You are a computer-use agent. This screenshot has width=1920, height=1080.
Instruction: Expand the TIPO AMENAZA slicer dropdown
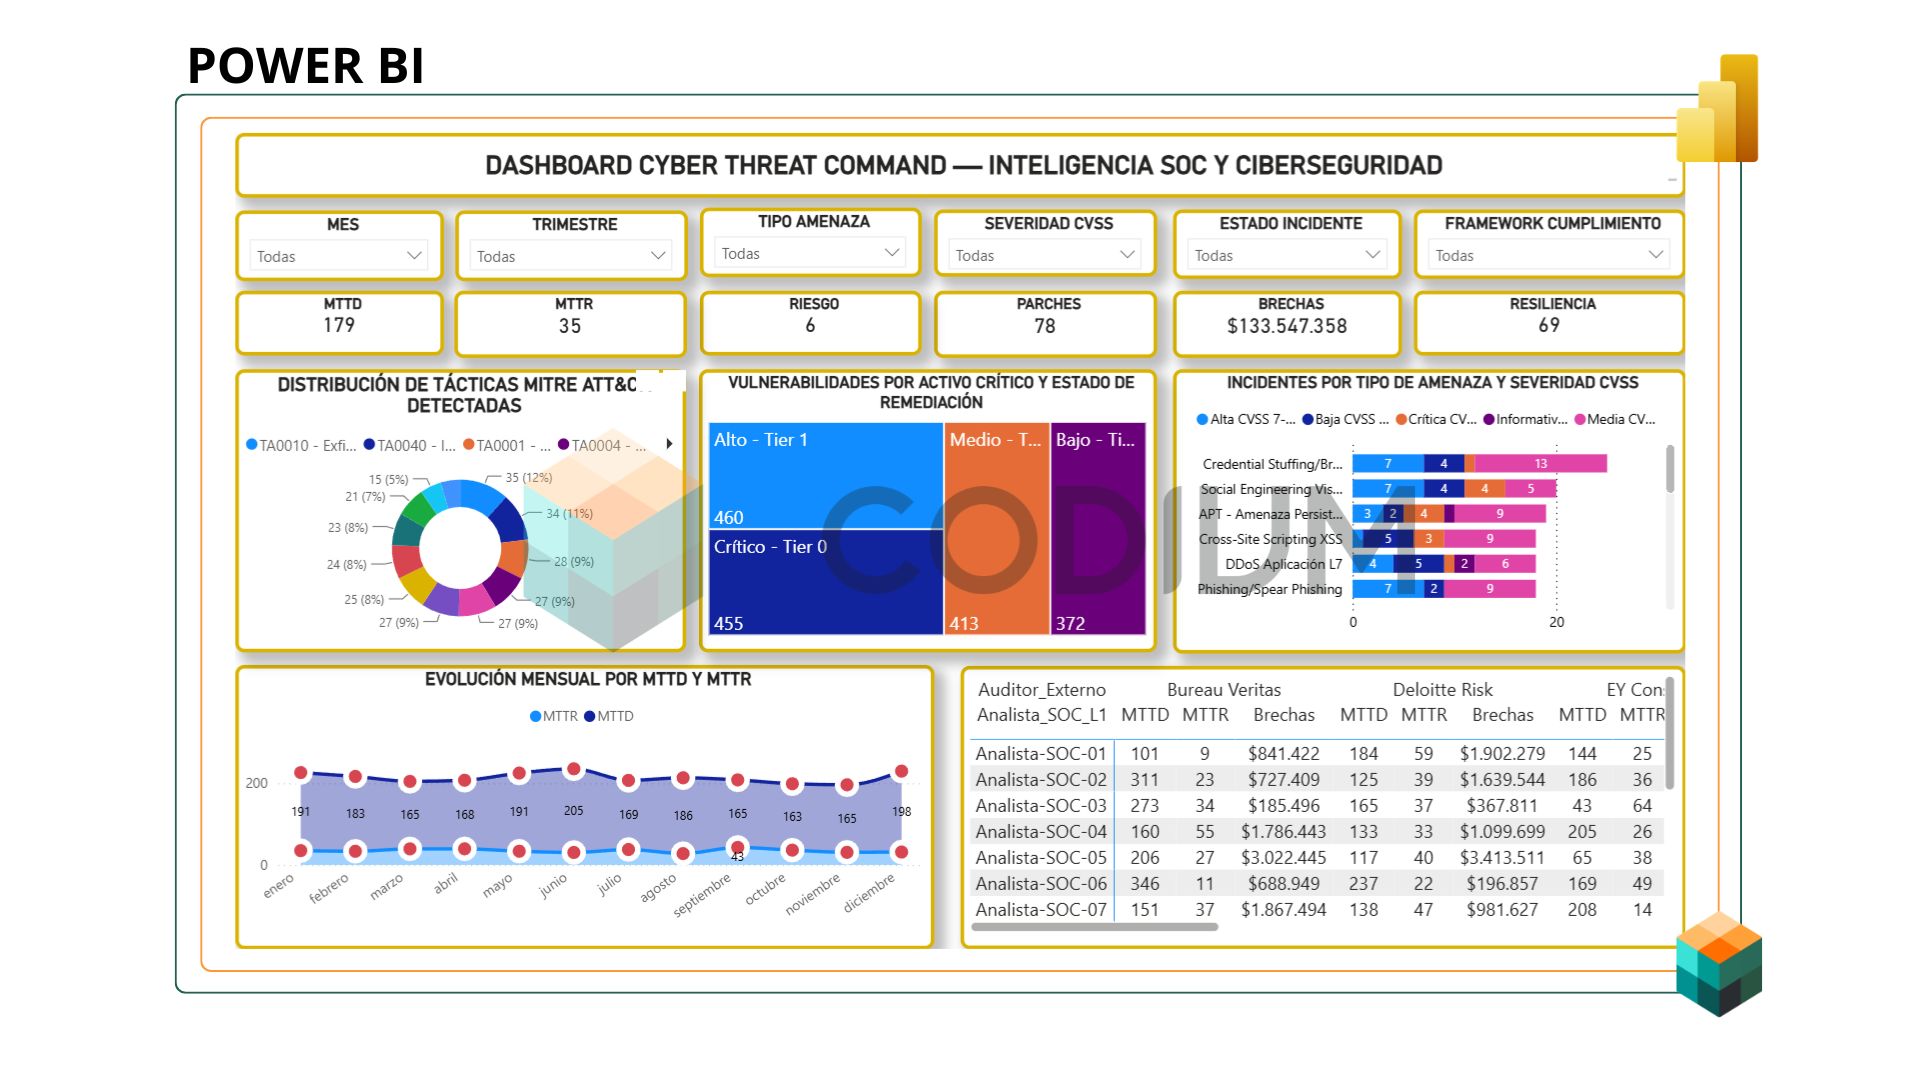coord(810,254)
